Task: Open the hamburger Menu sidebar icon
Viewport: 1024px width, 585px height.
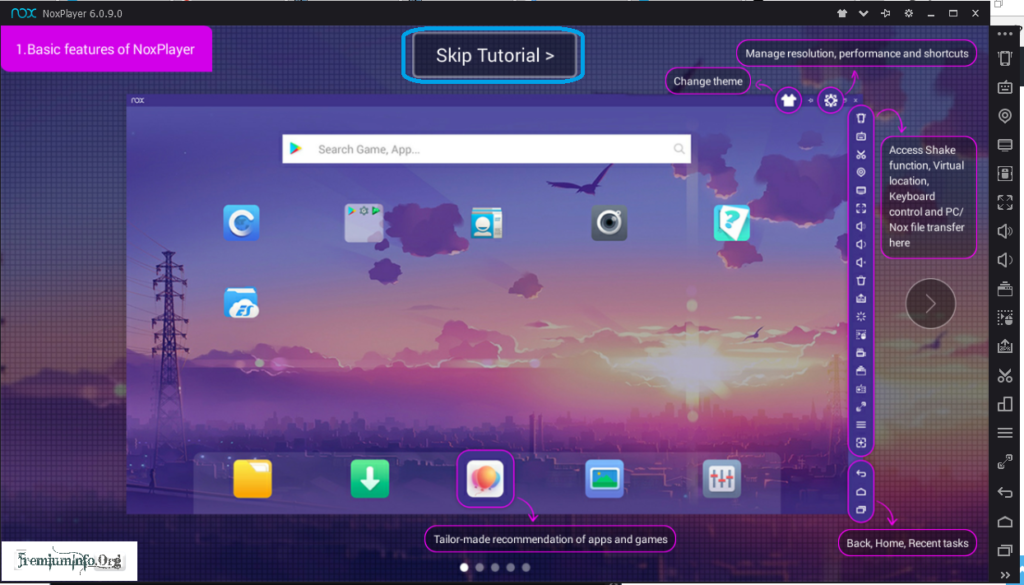Action: [1004, 433]
